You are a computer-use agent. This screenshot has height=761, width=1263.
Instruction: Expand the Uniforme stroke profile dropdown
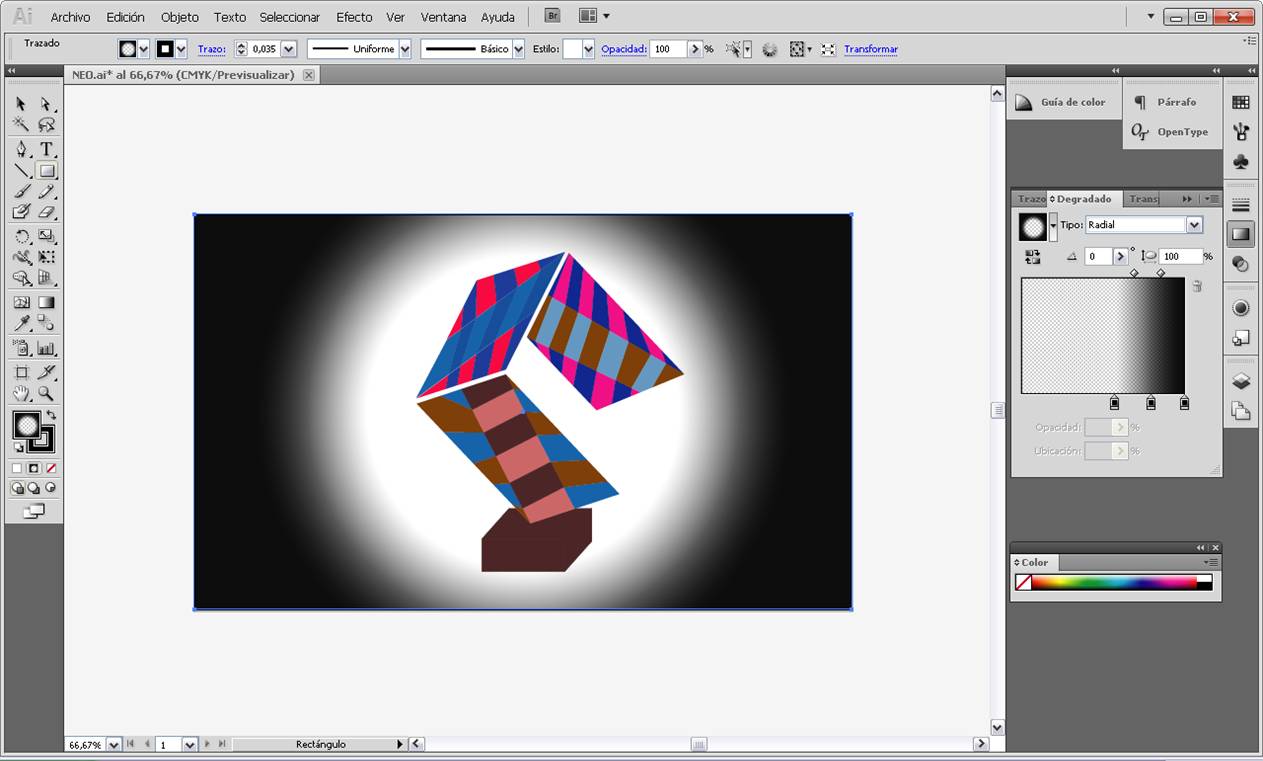pos(405,49)
